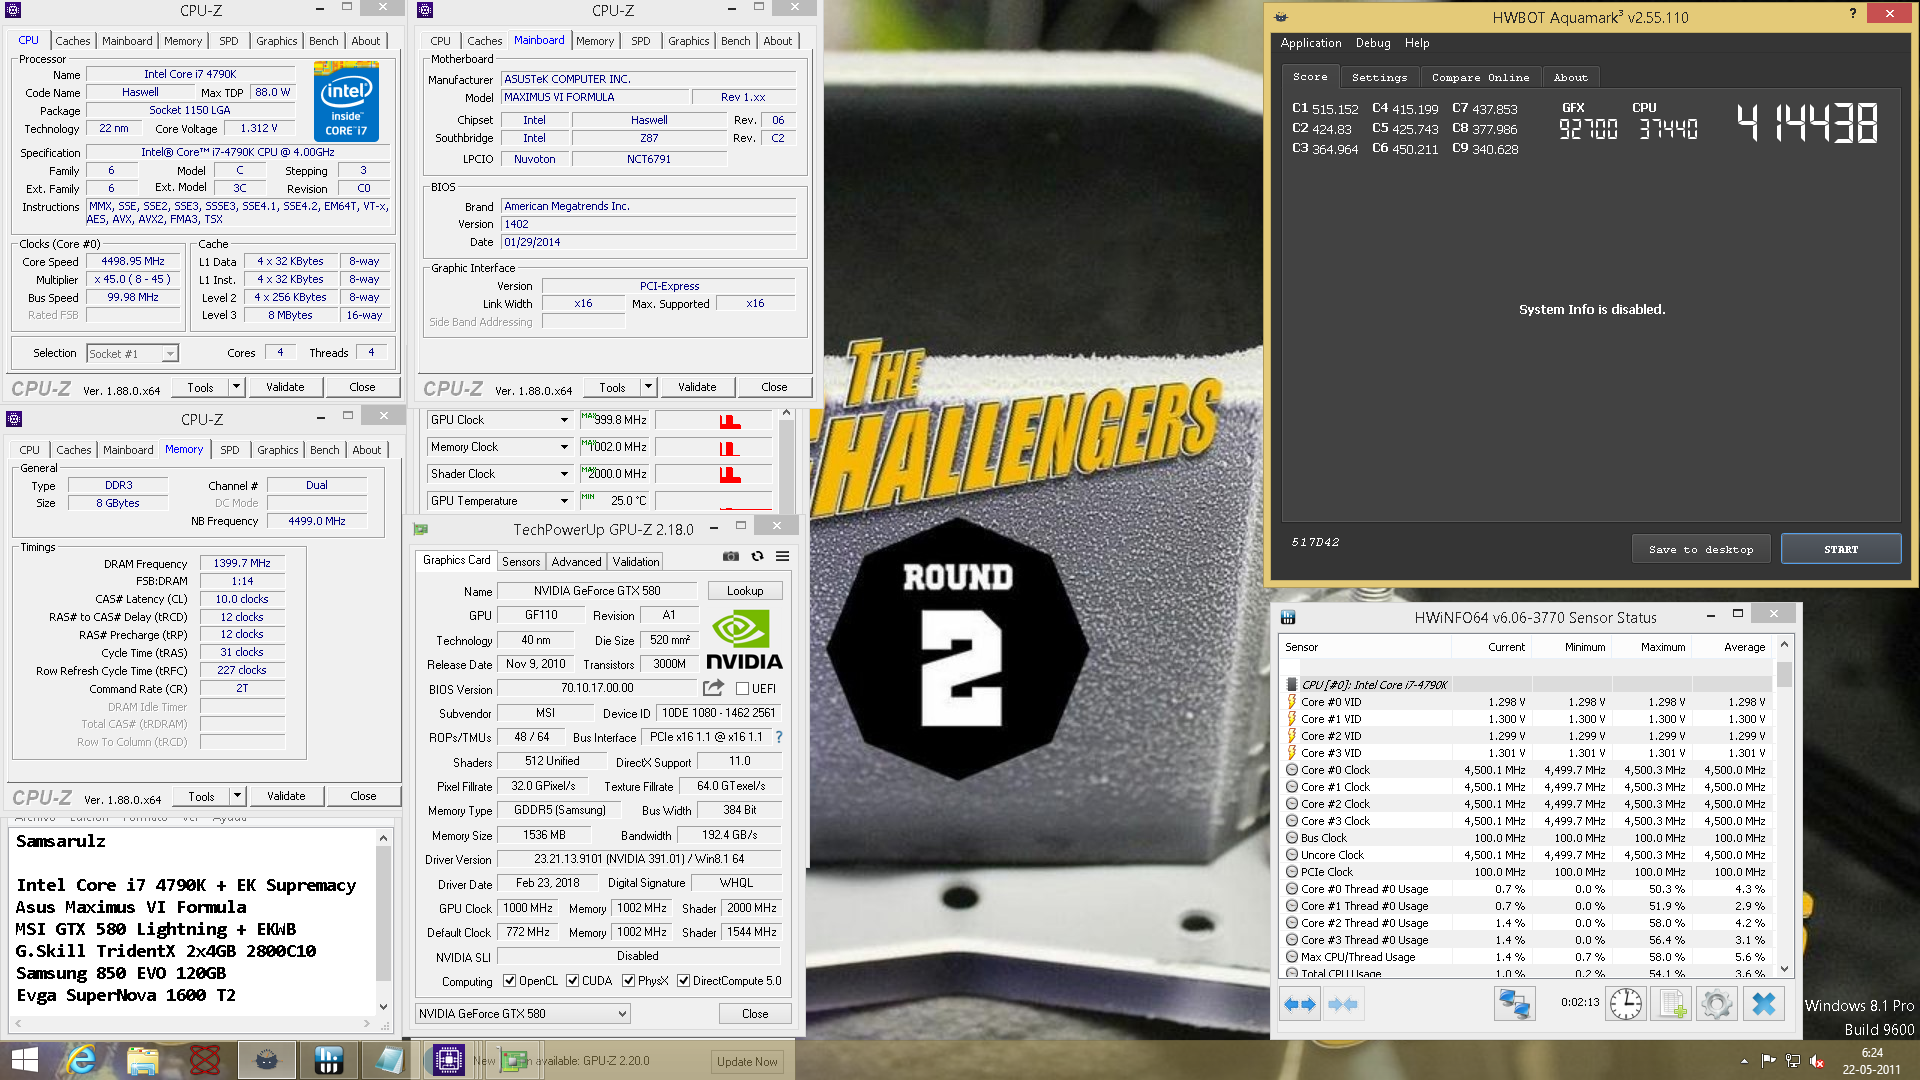Viewport: 1920px width, 1080px height.
Task: Click the HWBOT Aquamark taskbar icon
Action: 266,1060
